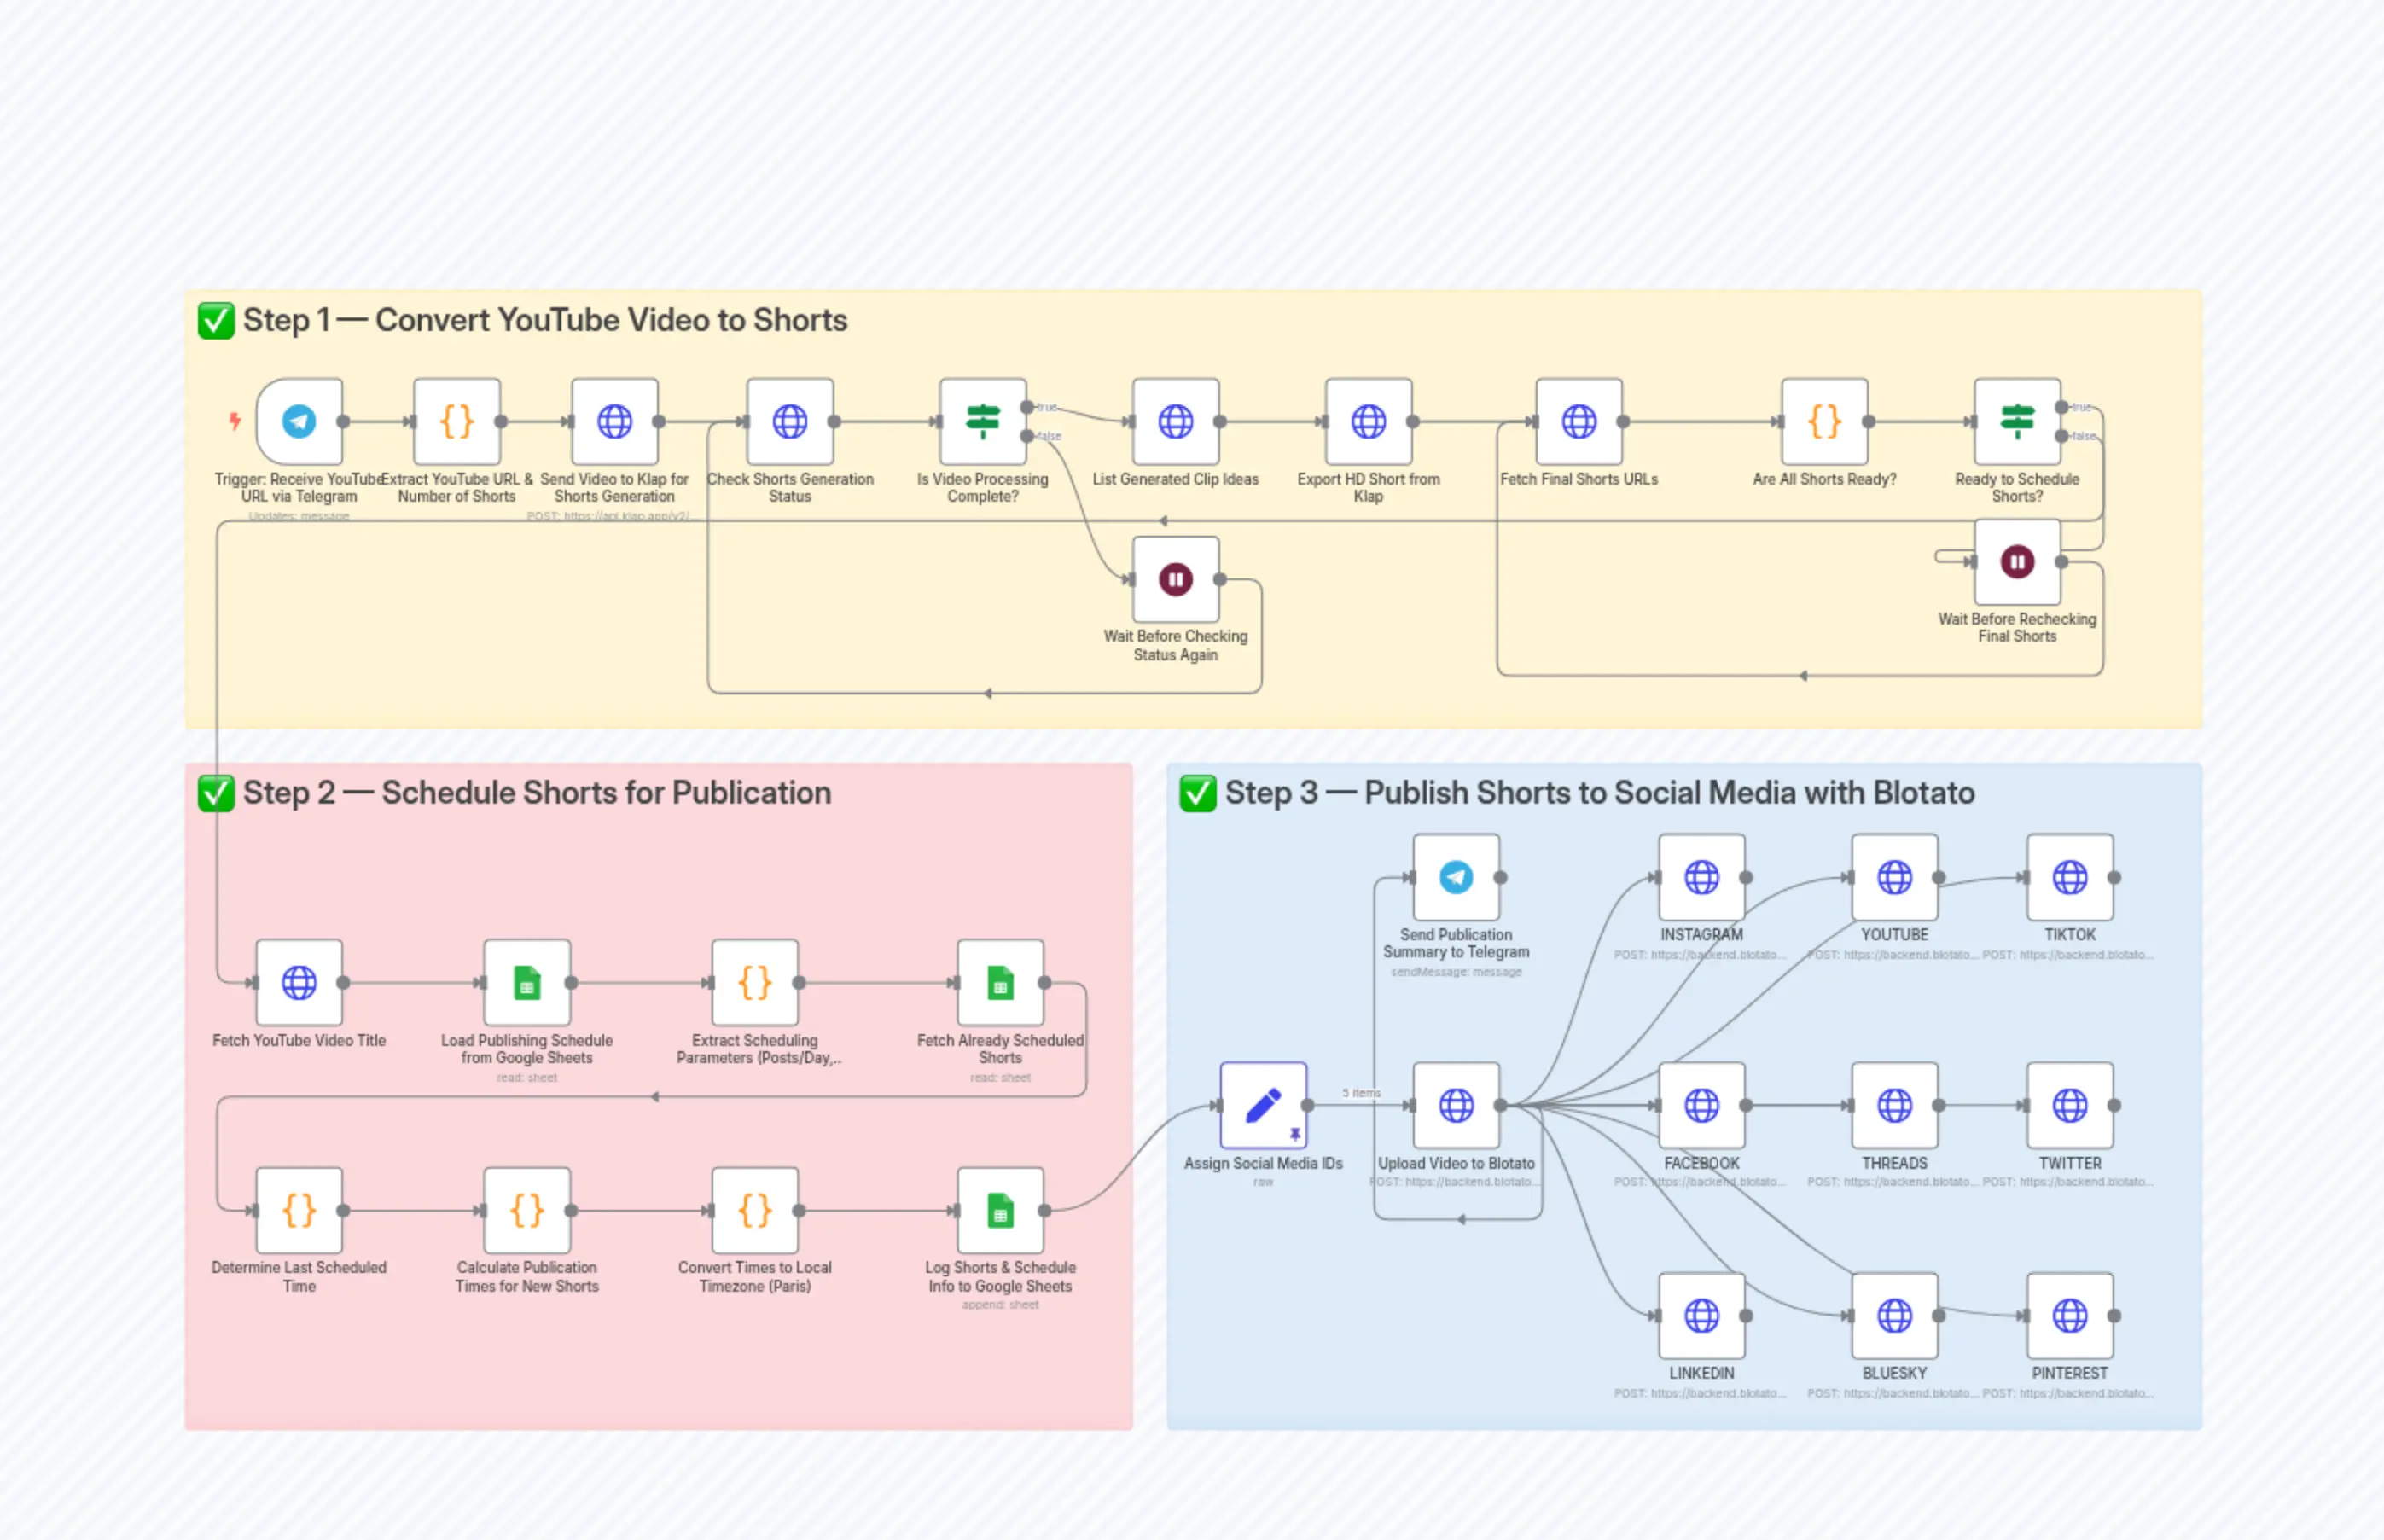Screen dimensions: 2384x1540
Task: Open the Calculate Publication Times code node
Action: (x=527, y=1211)
